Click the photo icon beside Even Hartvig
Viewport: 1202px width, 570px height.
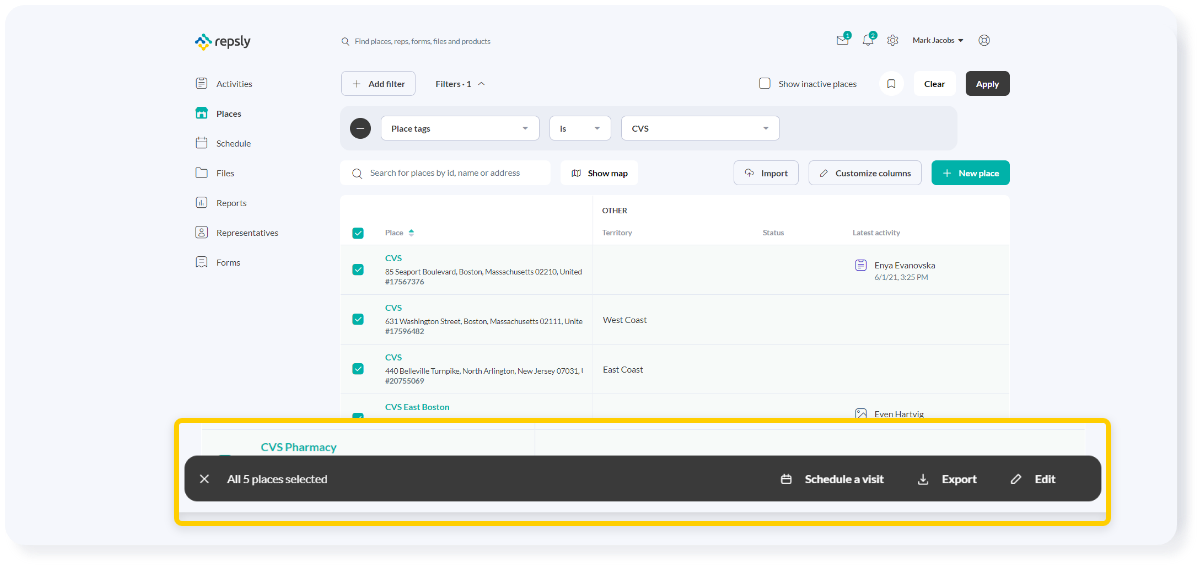pos(860,413)
